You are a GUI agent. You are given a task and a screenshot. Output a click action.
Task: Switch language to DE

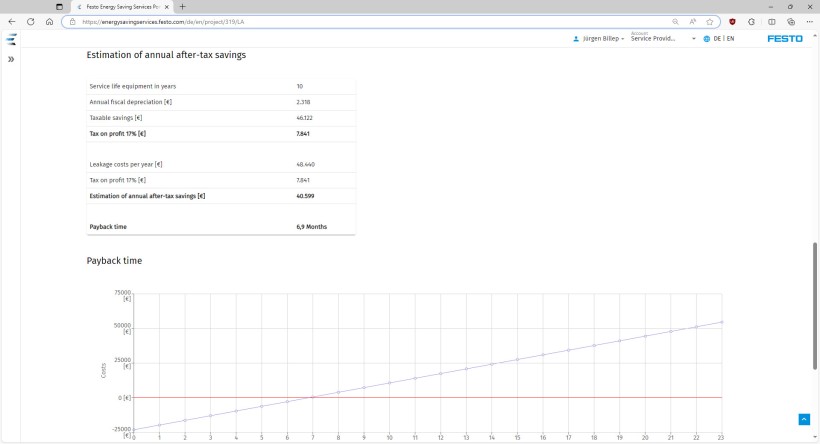click(x=717, y=39)
